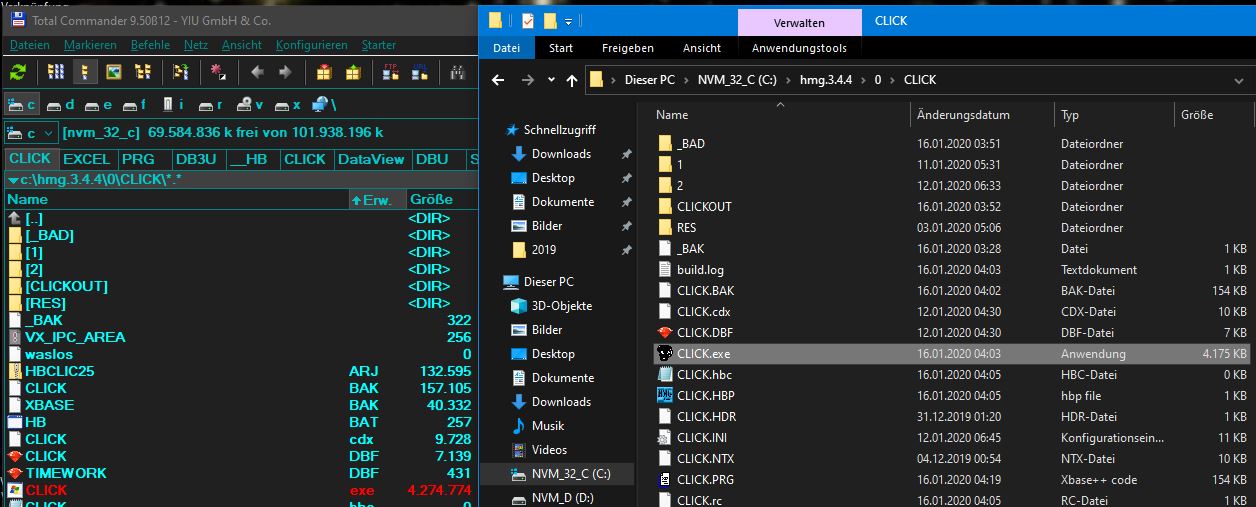
Task: Click the Größe column header in Total Commander
Action: (431, 200)
